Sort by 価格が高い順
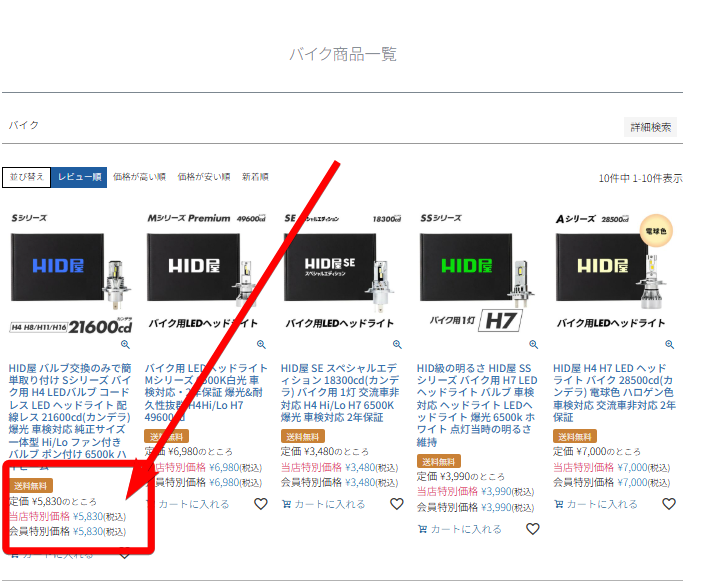The image size is (710, 582). pyautogui.click(x=138, y=177)
